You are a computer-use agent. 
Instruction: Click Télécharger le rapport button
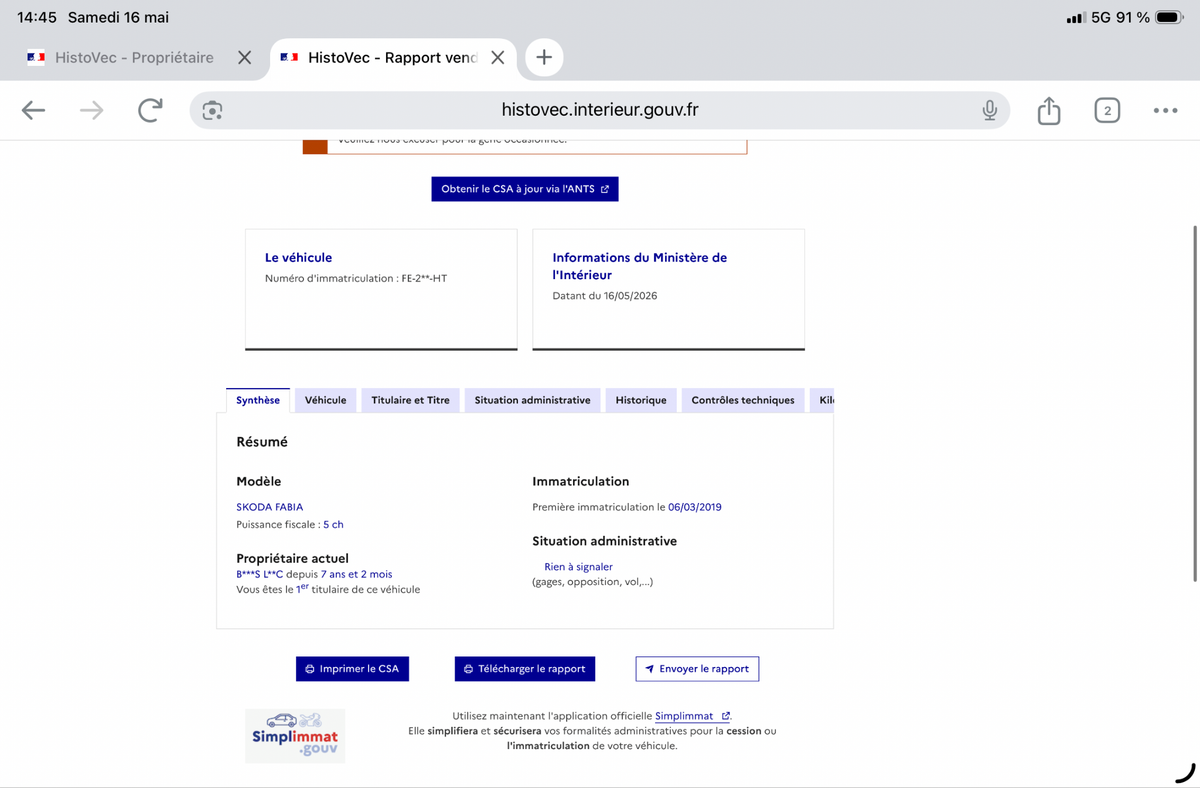click(x=525, y=669)
